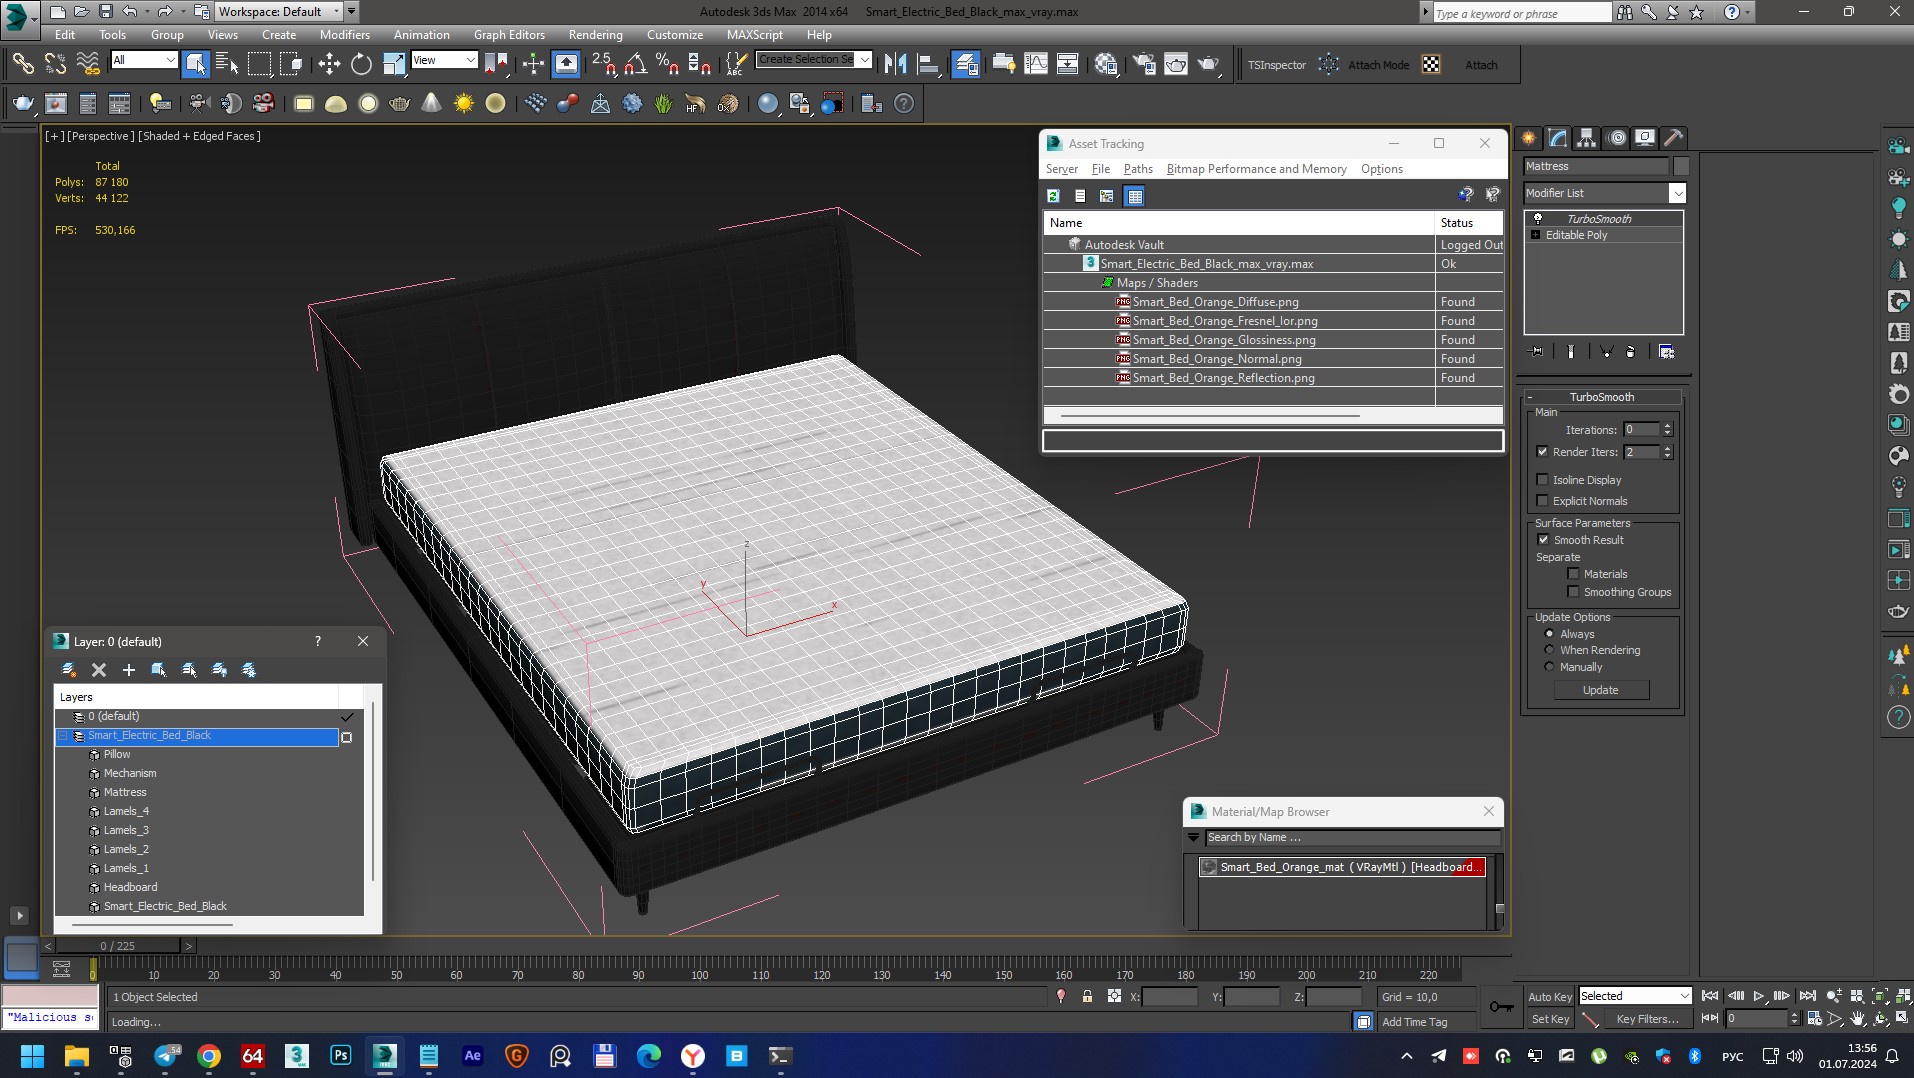The width and height of the screenshot is (1914, 1078).
Task: Select Manually update option
Action: pyautogui.click(x=1550, y=667)
